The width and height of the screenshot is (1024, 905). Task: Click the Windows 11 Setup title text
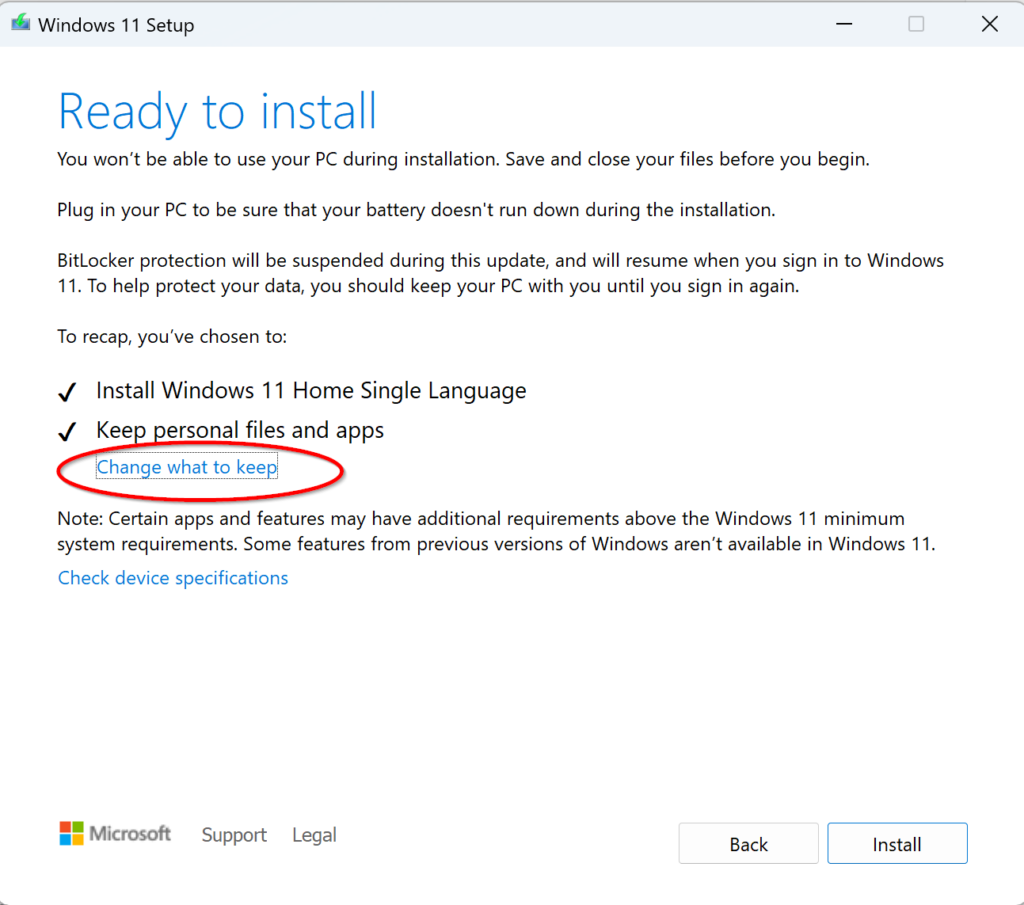(x=116, y=25)
